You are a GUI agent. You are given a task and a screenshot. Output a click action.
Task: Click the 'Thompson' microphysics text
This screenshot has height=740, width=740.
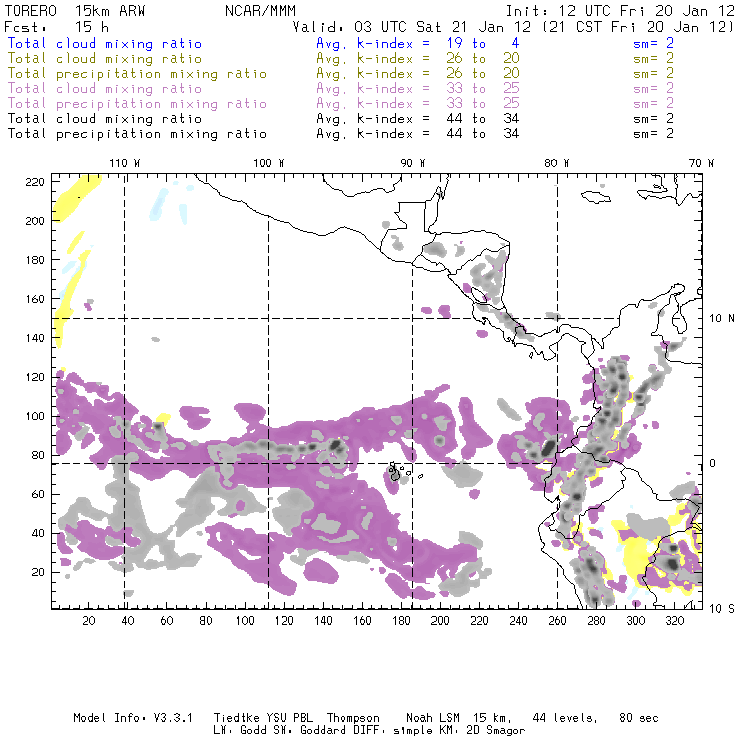coord(353,719)
